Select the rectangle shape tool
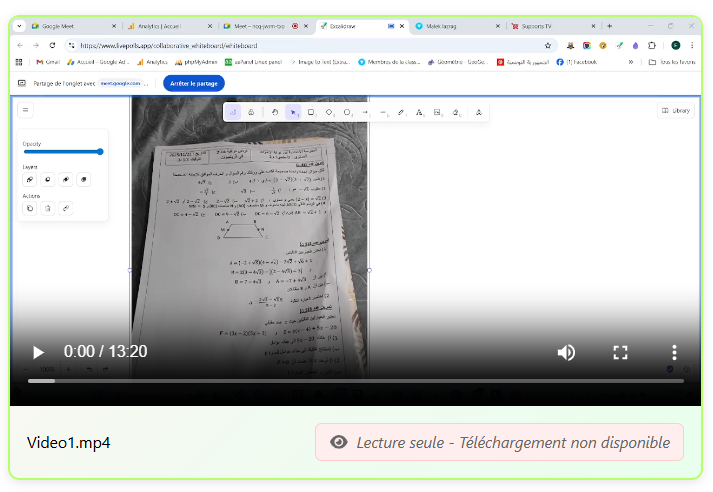 click(x=311, y=113)
